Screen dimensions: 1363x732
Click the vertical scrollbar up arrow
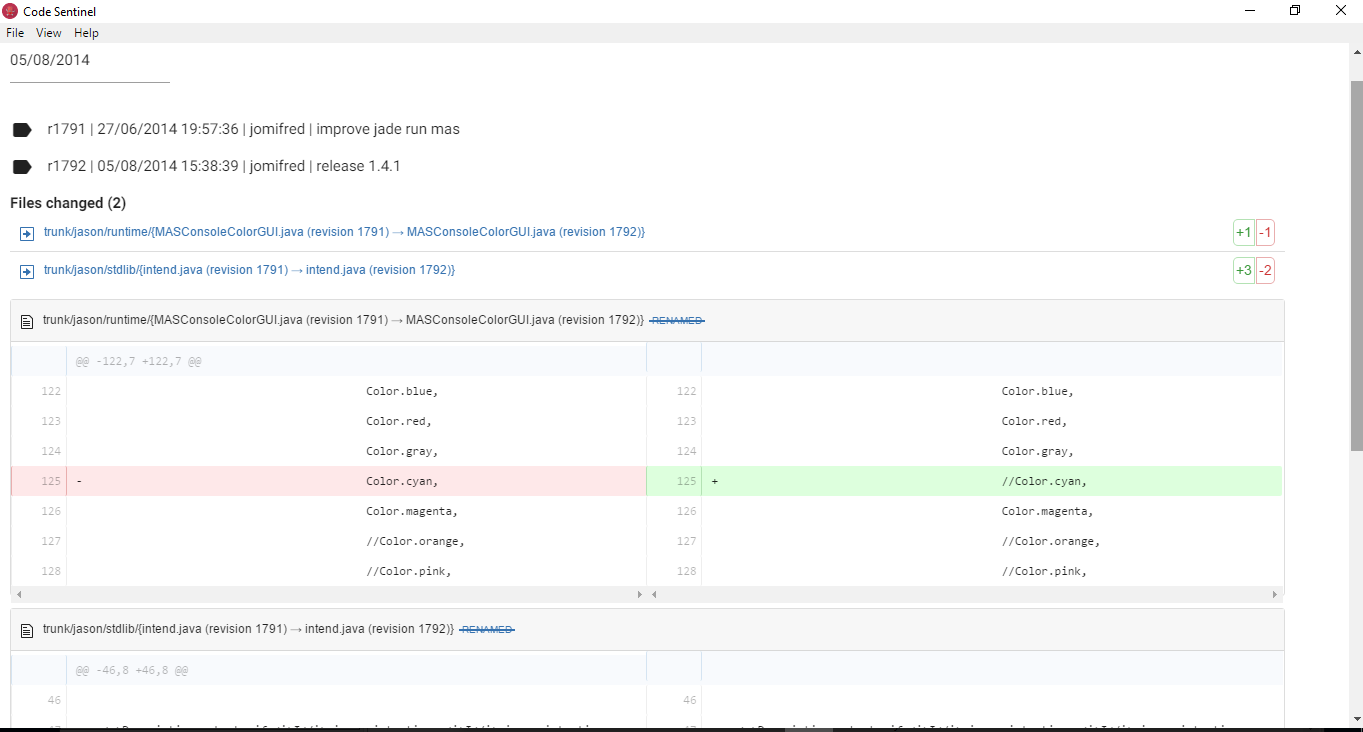coord(1355,50)
